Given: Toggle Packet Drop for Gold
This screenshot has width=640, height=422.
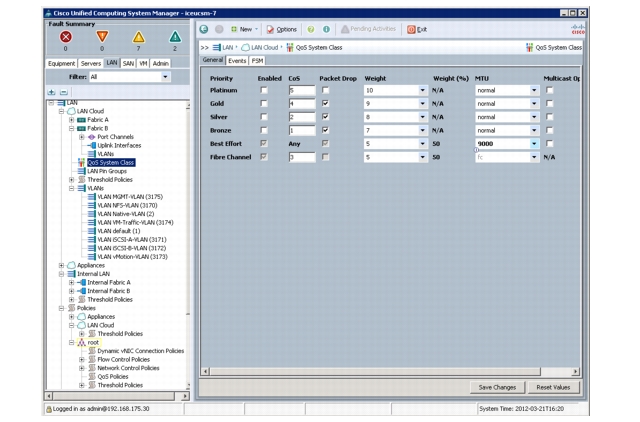Looking at the screenshot, I should (325, 104).
